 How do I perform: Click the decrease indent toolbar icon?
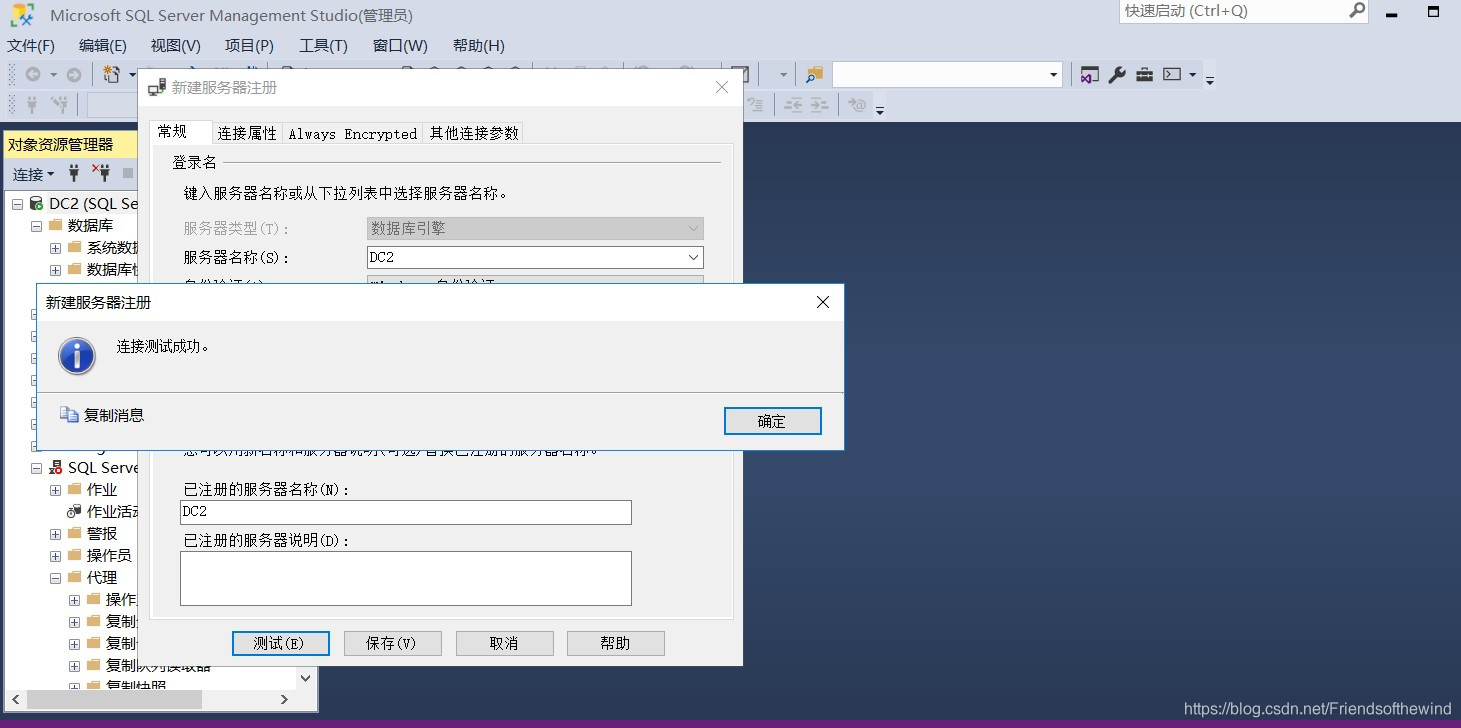point(793,104)
